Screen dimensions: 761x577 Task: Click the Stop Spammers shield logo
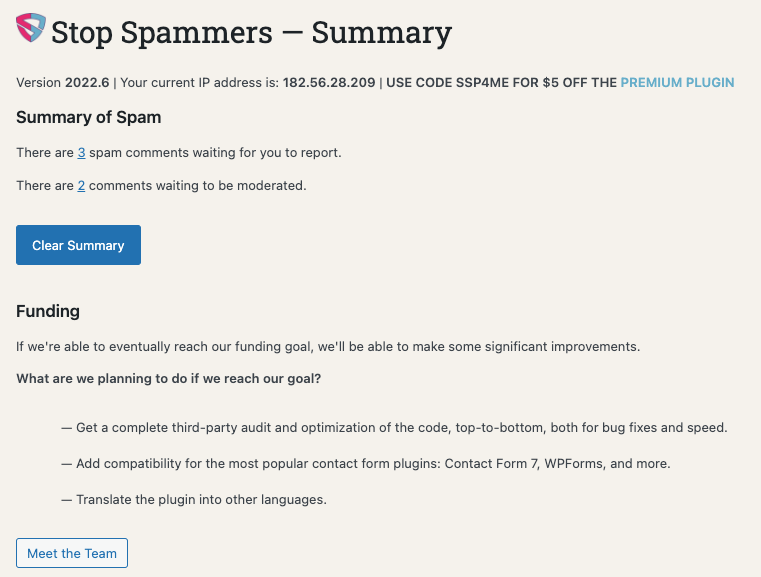pos(31,28)
